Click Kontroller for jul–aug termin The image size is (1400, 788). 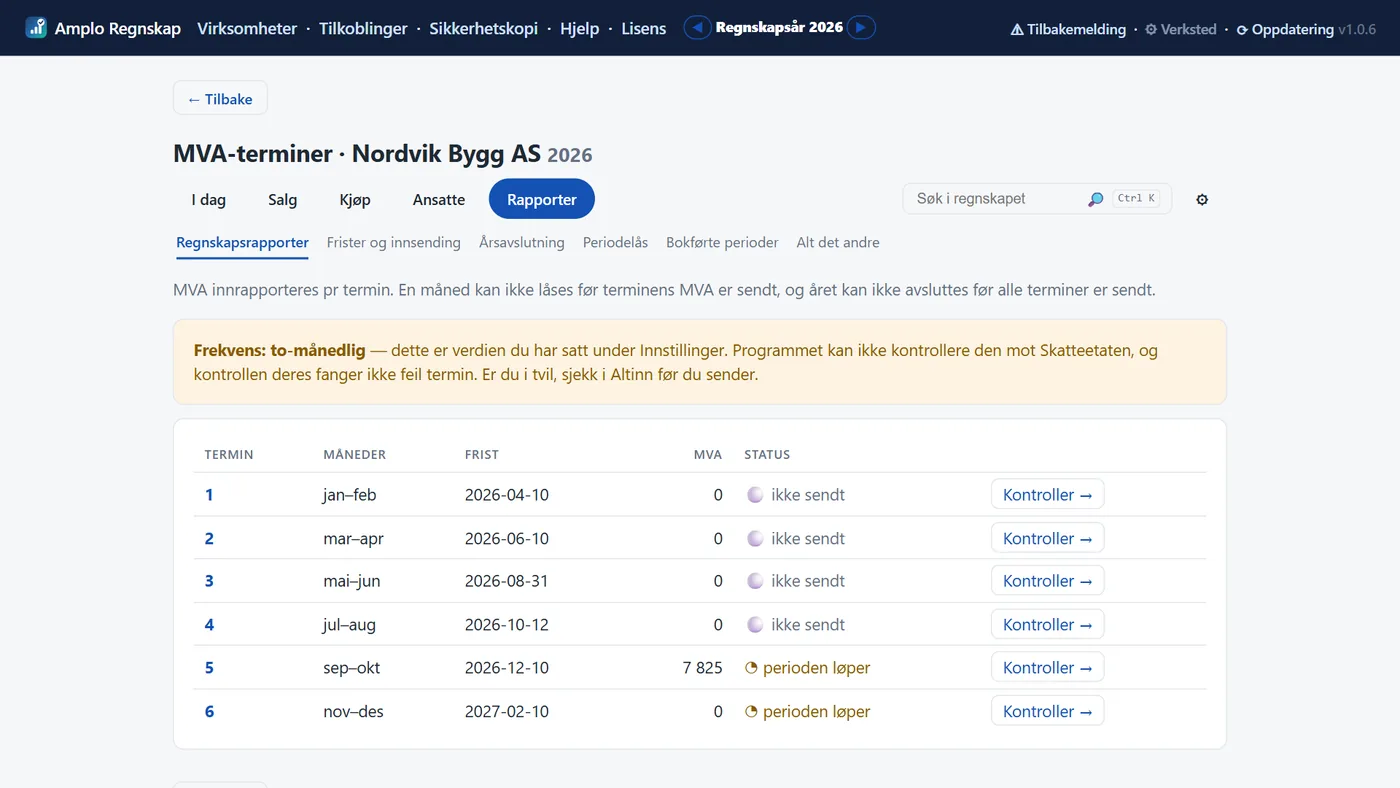[x=1047, y=625]
